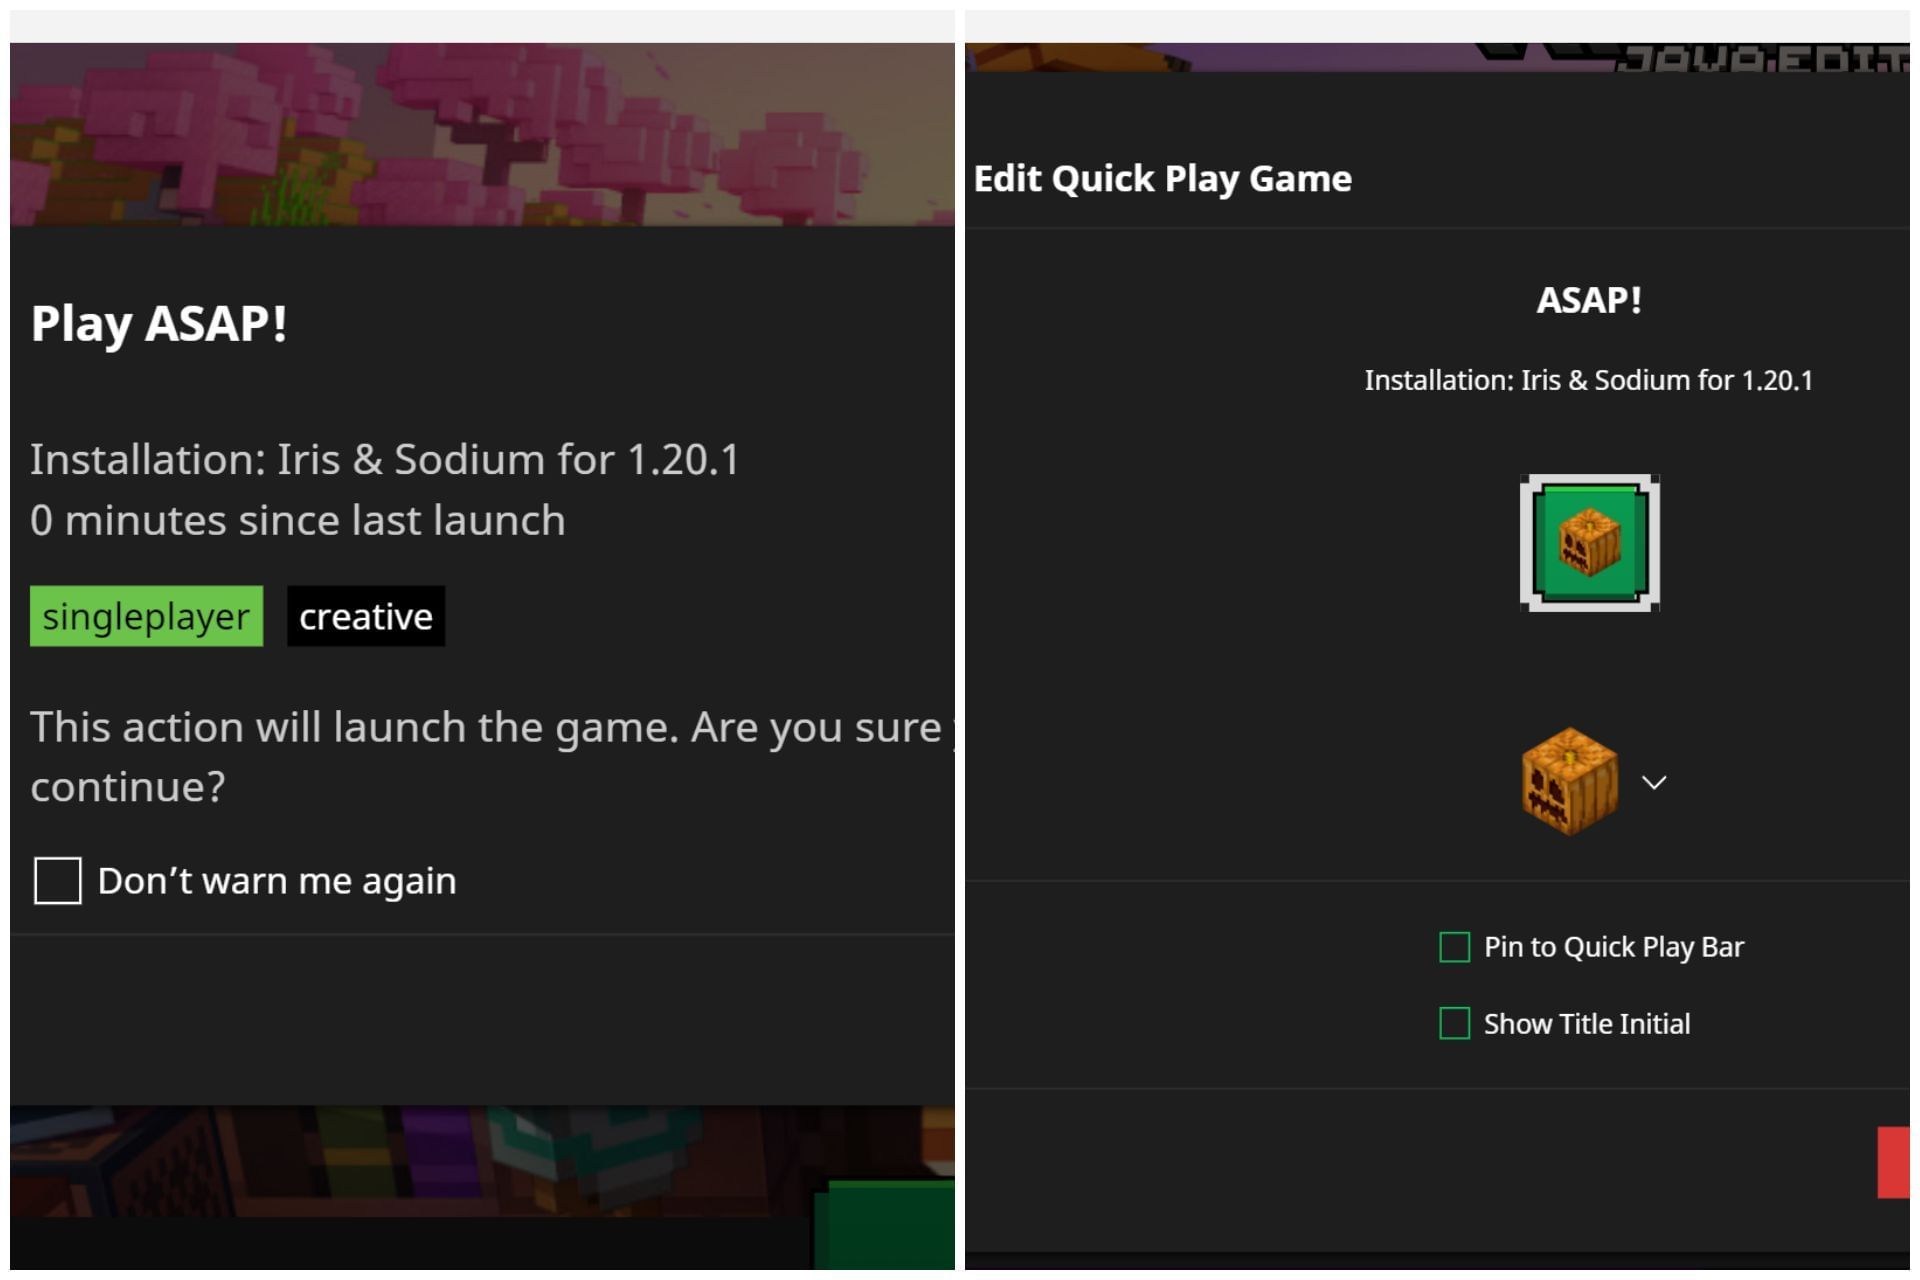Select the "creative" gamemode badge

[365, 616]
